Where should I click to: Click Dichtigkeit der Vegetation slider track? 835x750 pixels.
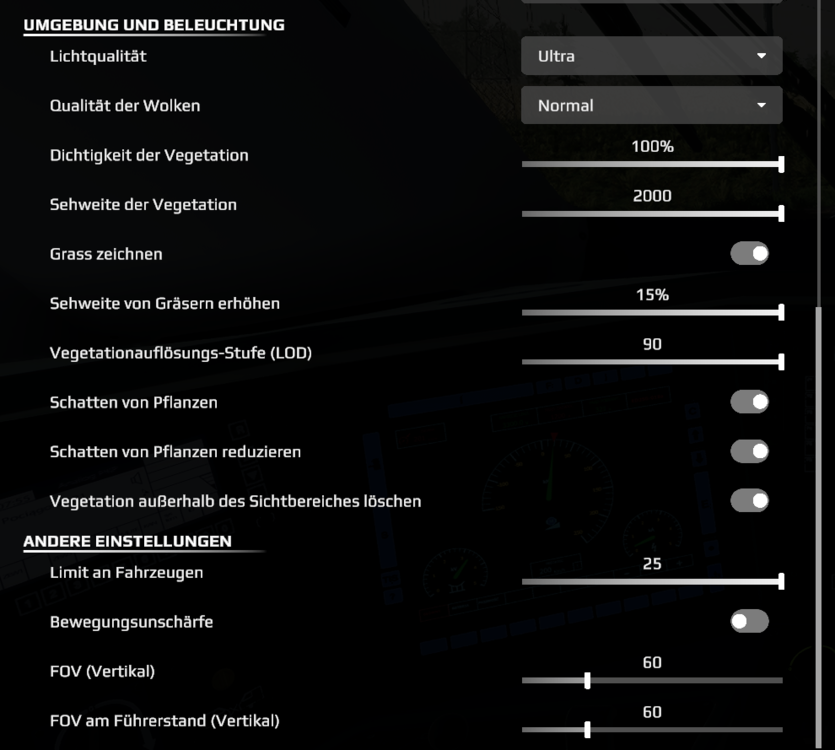coord(651,164)
